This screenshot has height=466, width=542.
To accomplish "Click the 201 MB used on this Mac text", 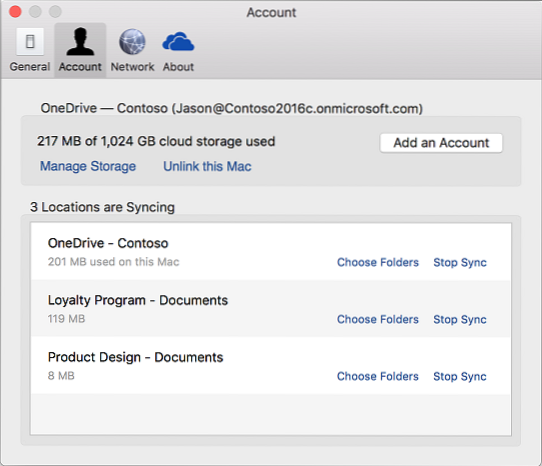I will (x=113, y=262).
